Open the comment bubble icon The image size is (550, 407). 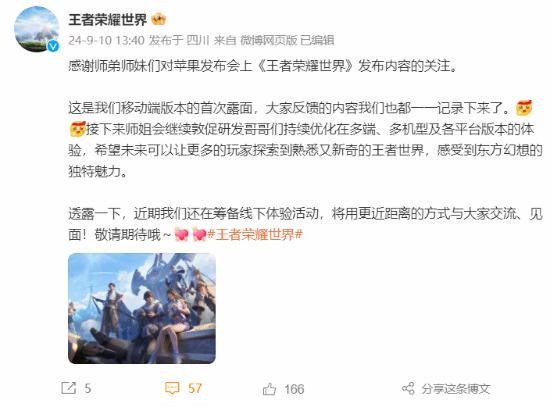[172, 388]
